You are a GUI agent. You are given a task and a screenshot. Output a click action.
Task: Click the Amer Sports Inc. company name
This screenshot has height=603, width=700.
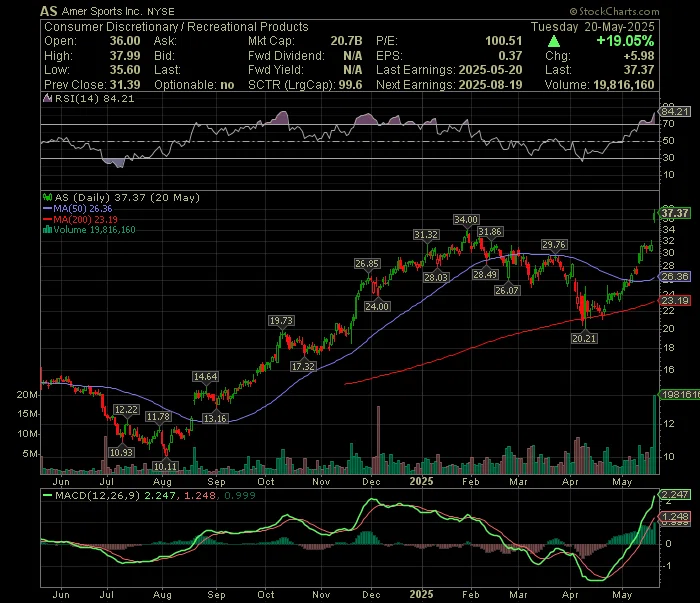pyautogui.click(x=103, y=12)
